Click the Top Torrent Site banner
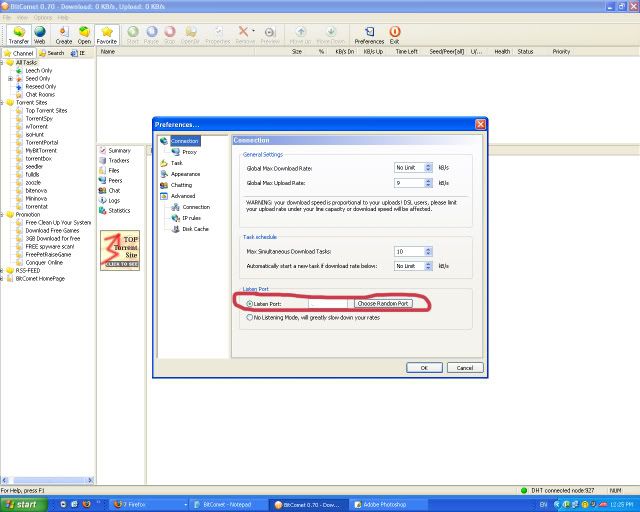640x512 pixels. [120, 250]
